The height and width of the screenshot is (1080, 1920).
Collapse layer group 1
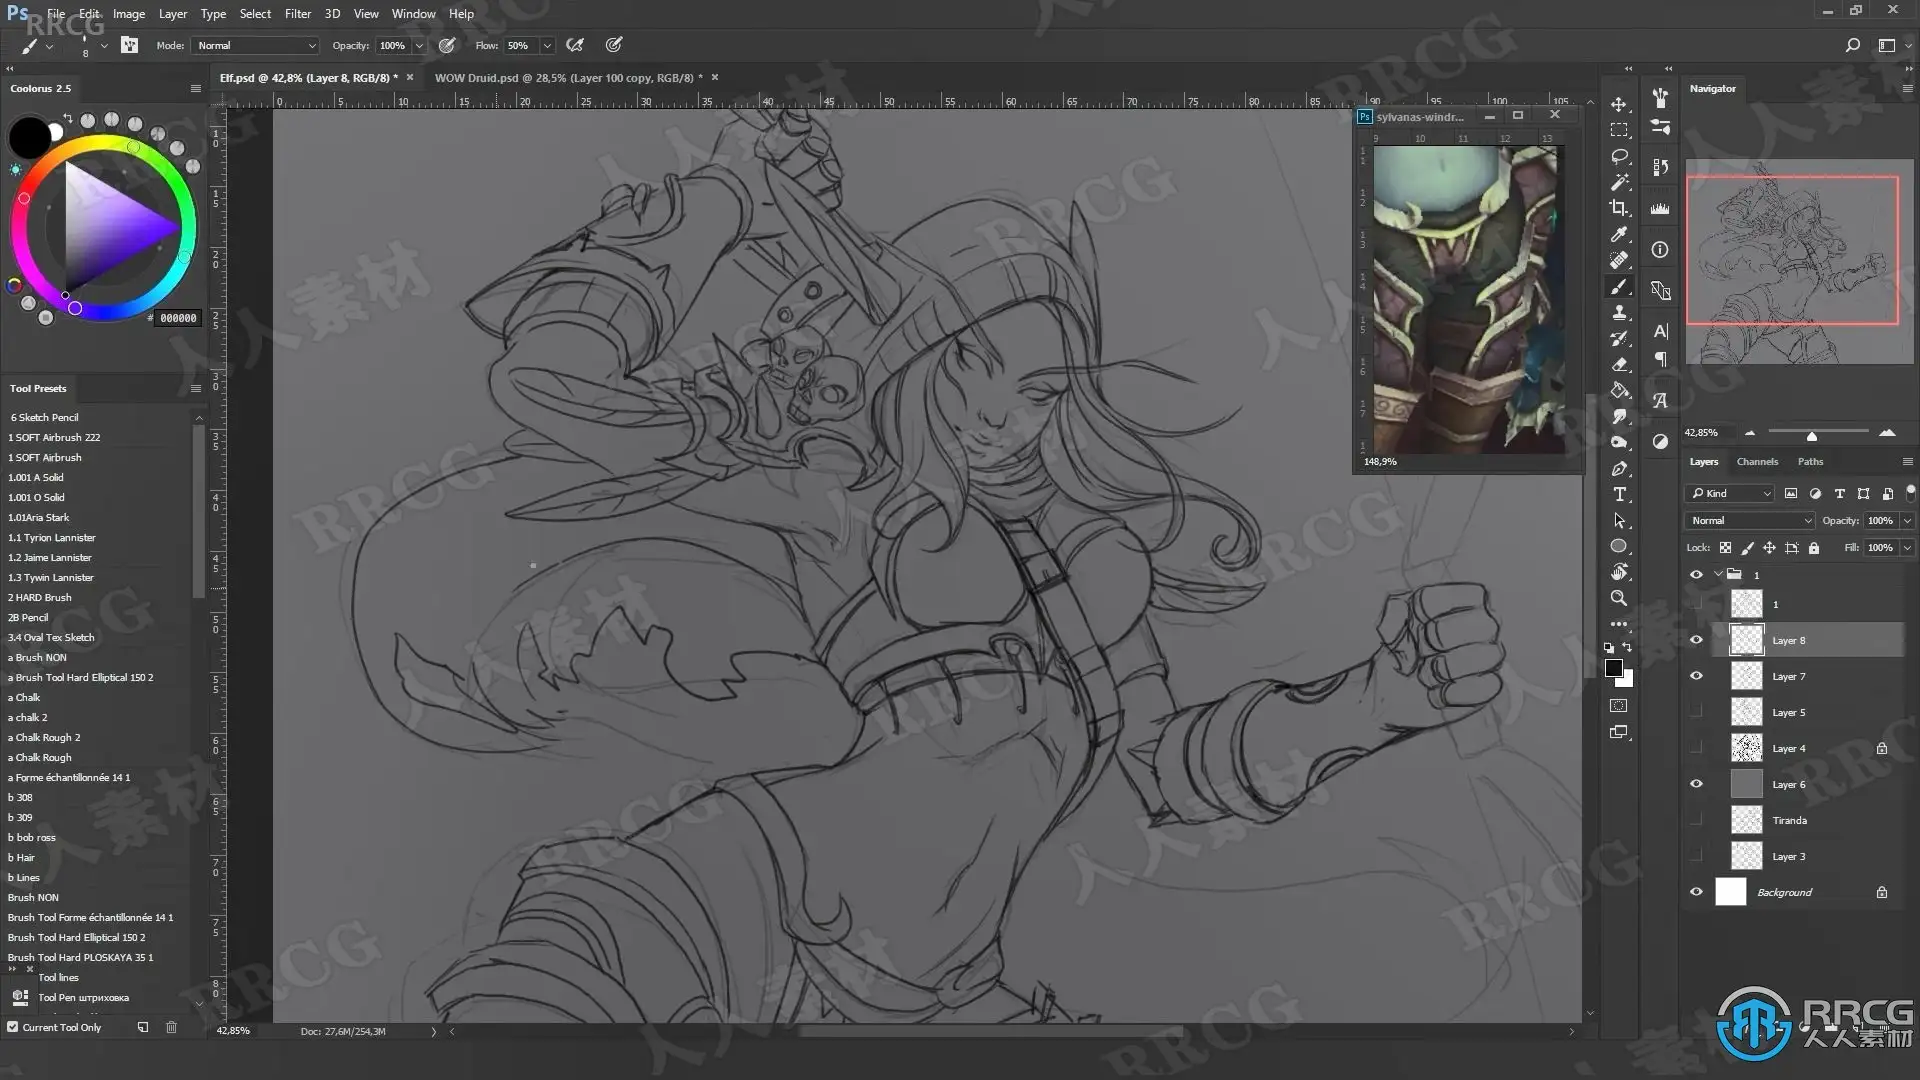1719,575
